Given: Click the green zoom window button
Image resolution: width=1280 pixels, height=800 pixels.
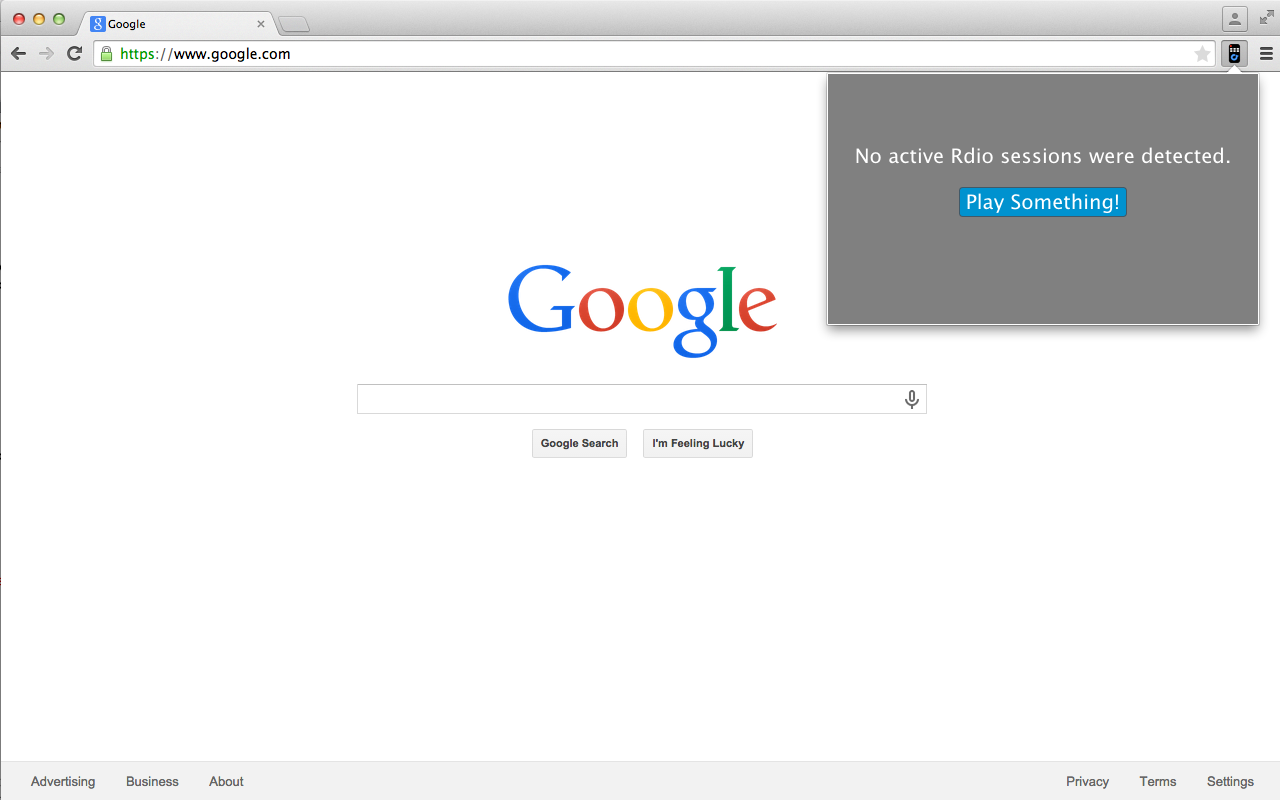Looking at the screenshot, I should point(59,19).
